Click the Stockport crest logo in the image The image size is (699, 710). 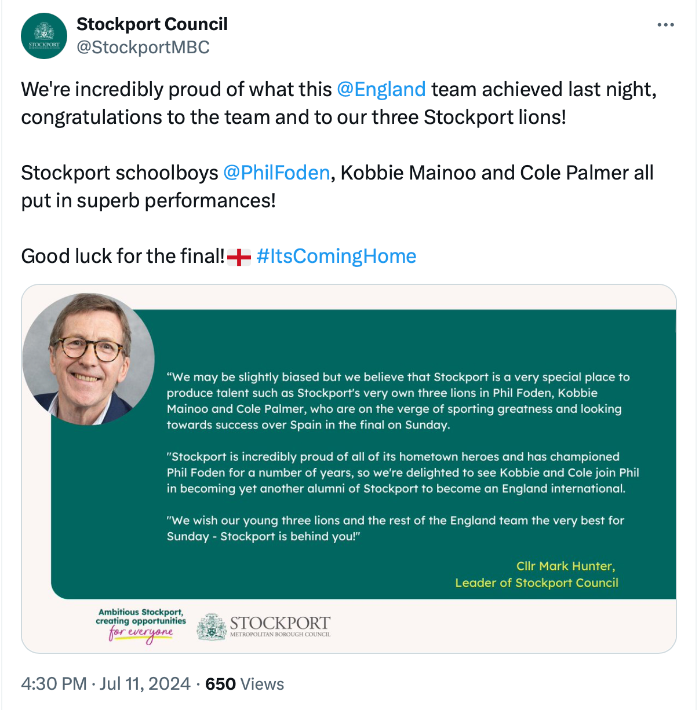212,627
